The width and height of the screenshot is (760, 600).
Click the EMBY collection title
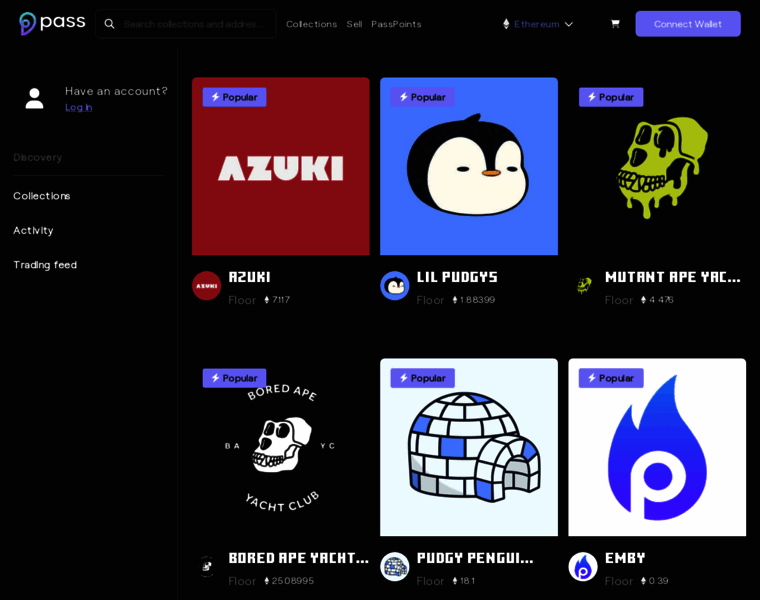(x=625, y=558)
